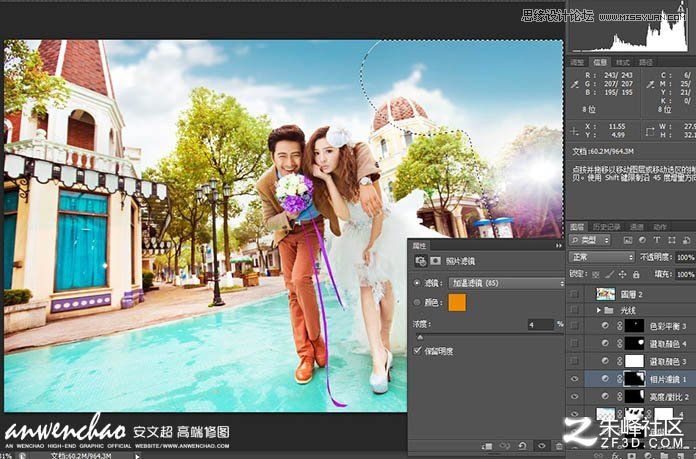Screen dimensions: 696x459
Task: Click the 填充 fill field
Action: (x=685, y=275)
